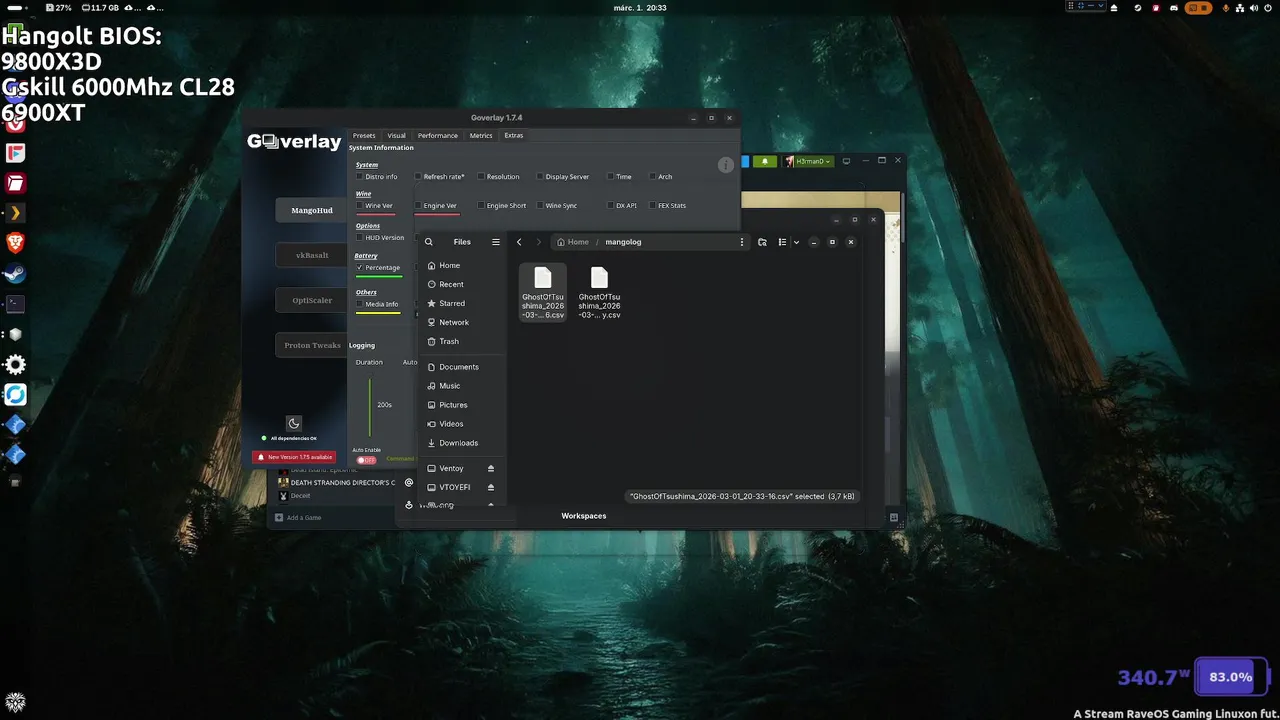
Task: Enable Distro info checkbox
Action: click(x=360, y=177)
